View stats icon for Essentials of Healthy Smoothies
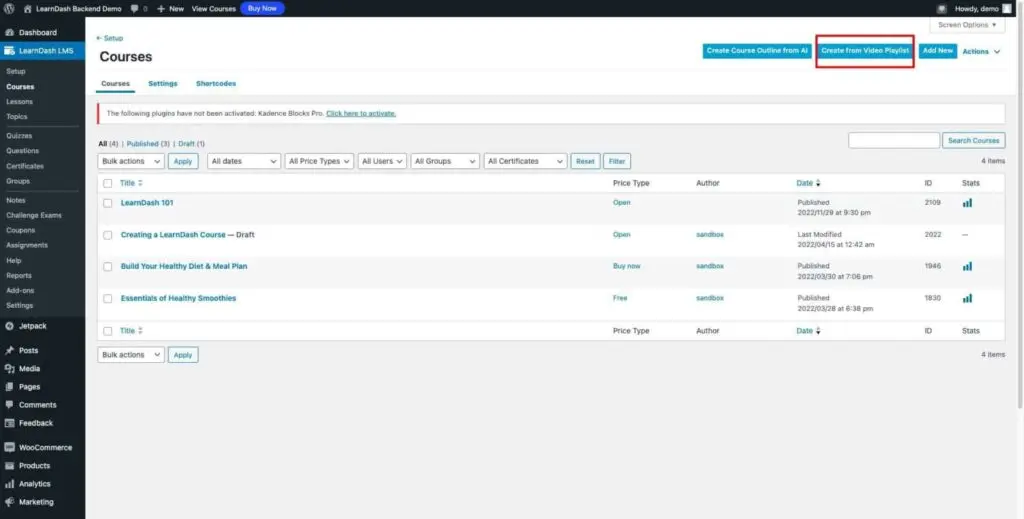This screenshot has height=519, width=1024. click(967, 298)
